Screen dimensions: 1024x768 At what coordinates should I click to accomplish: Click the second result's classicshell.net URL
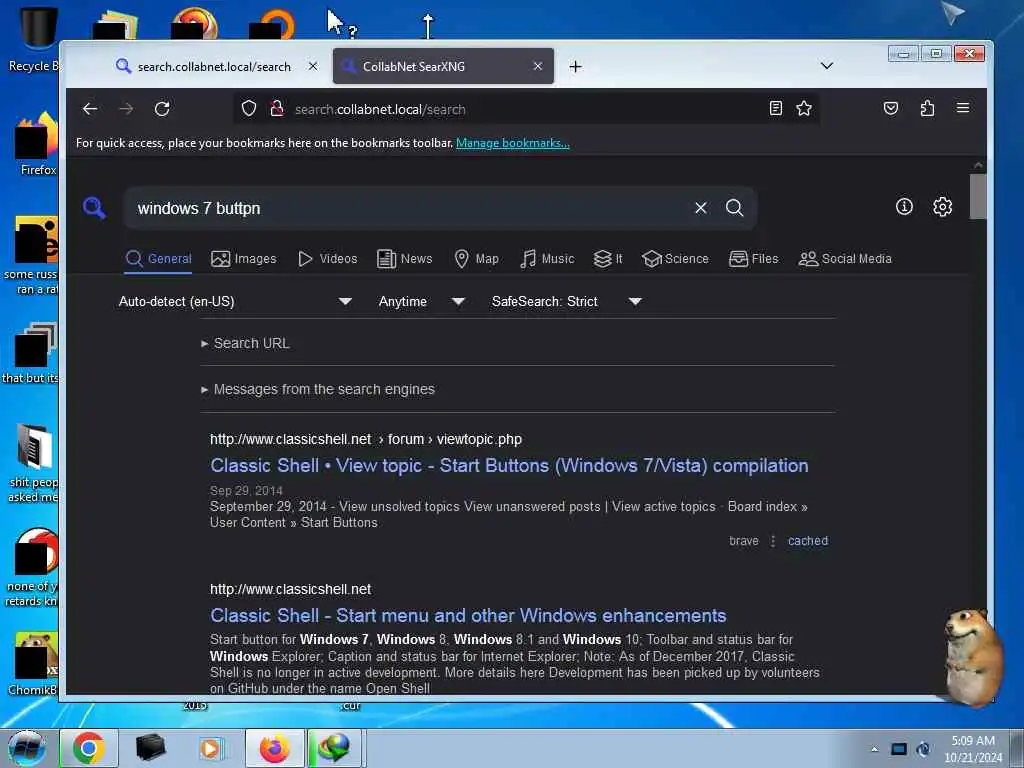click(x=291, y=589)
